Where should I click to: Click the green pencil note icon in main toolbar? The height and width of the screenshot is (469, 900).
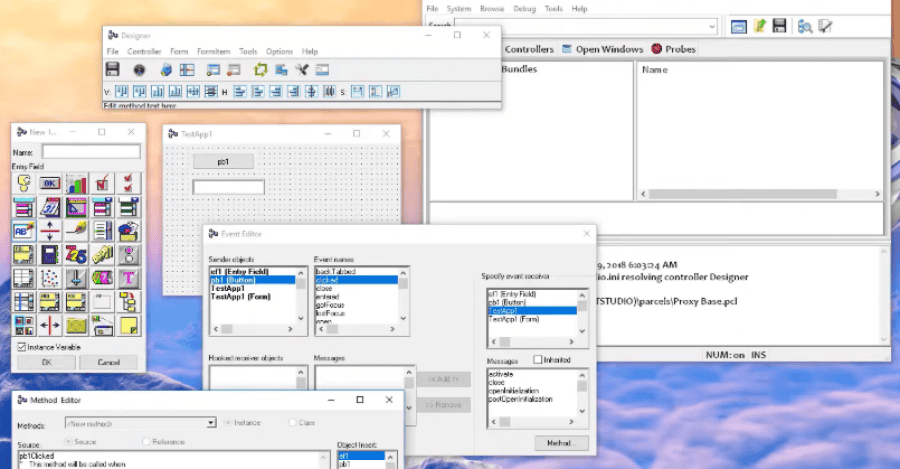pyautogui.click(x=759, y=26)
